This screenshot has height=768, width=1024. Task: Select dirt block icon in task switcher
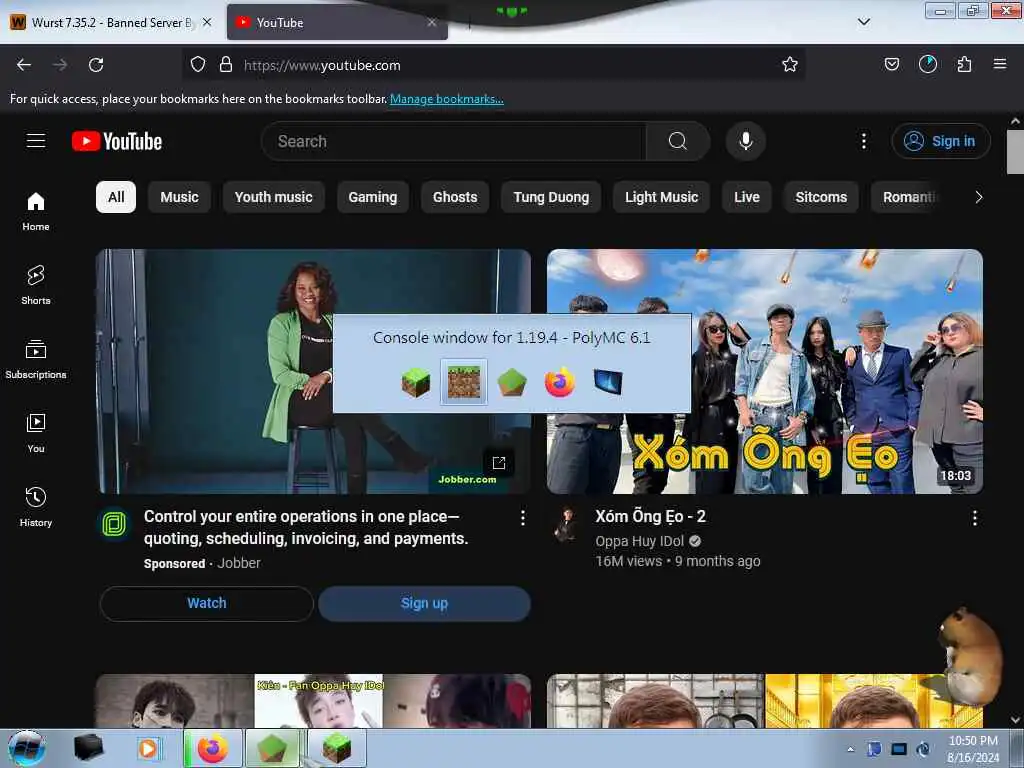pos(464,382)
